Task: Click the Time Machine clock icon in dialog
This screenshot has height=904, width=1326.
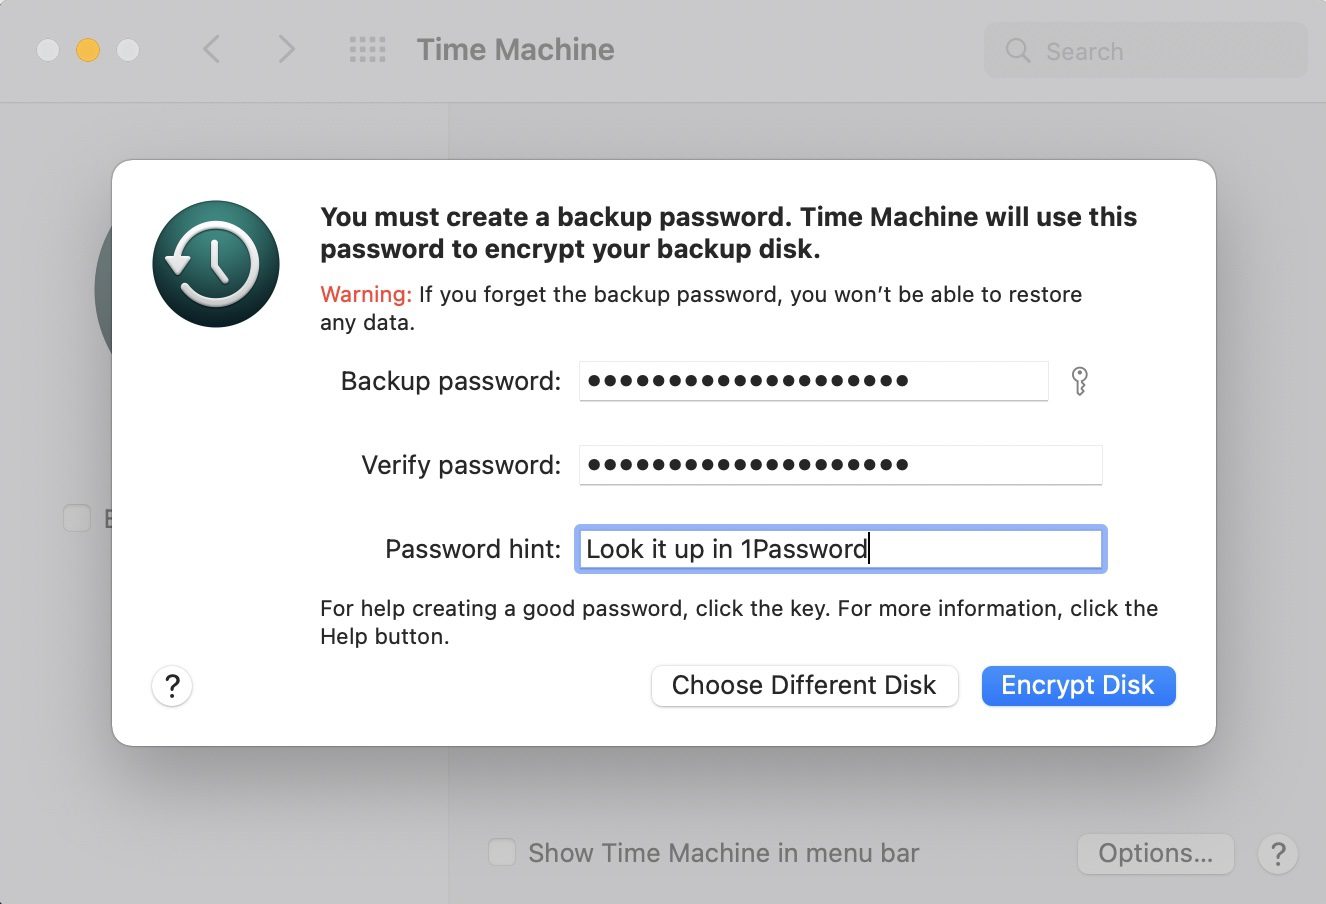Action: 216,264
